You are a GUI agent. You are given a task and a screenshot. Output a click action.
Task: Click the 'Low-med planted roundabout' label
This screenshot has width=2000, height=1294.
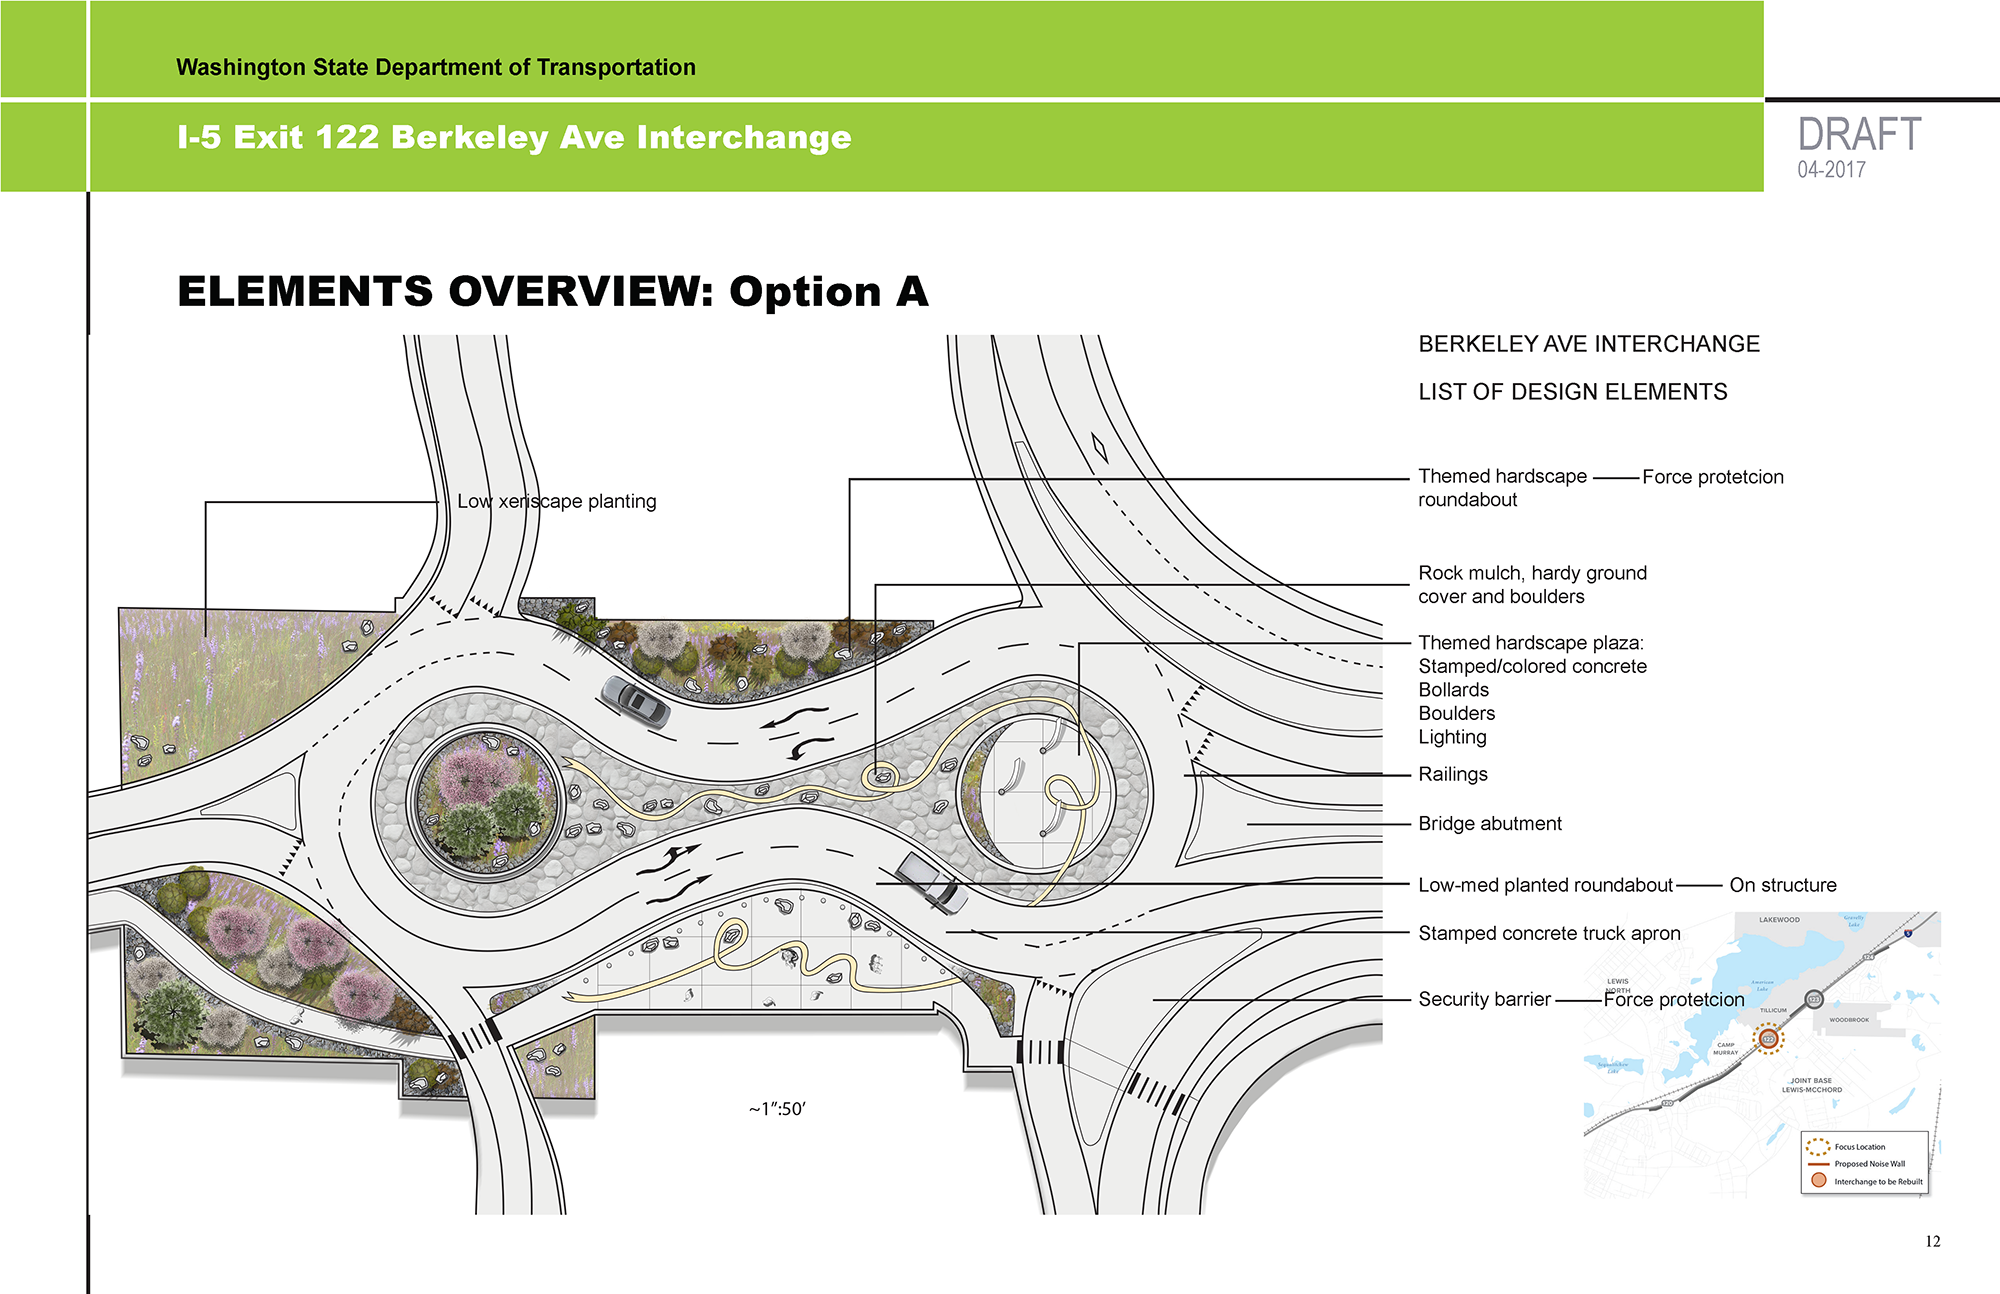click(1545, 885)
